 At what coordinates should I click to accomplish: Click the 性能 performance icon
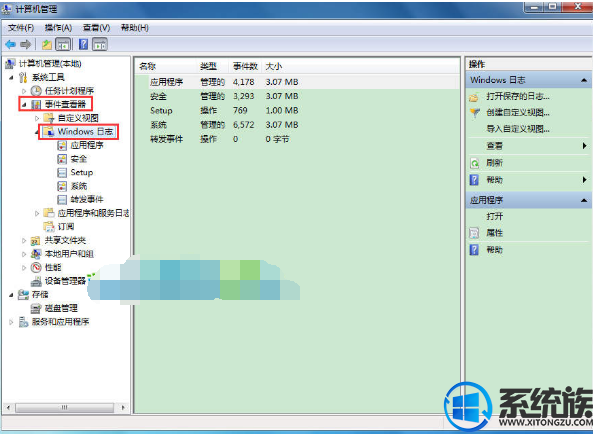pos(36,267)
